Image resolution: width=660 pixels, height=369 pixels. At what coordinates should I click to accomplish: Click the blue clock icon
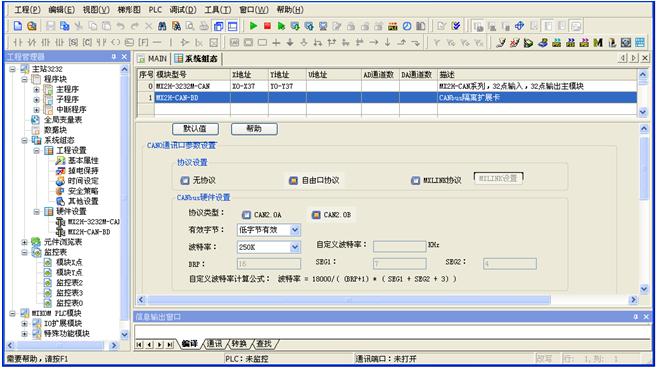tap(407, 26)
